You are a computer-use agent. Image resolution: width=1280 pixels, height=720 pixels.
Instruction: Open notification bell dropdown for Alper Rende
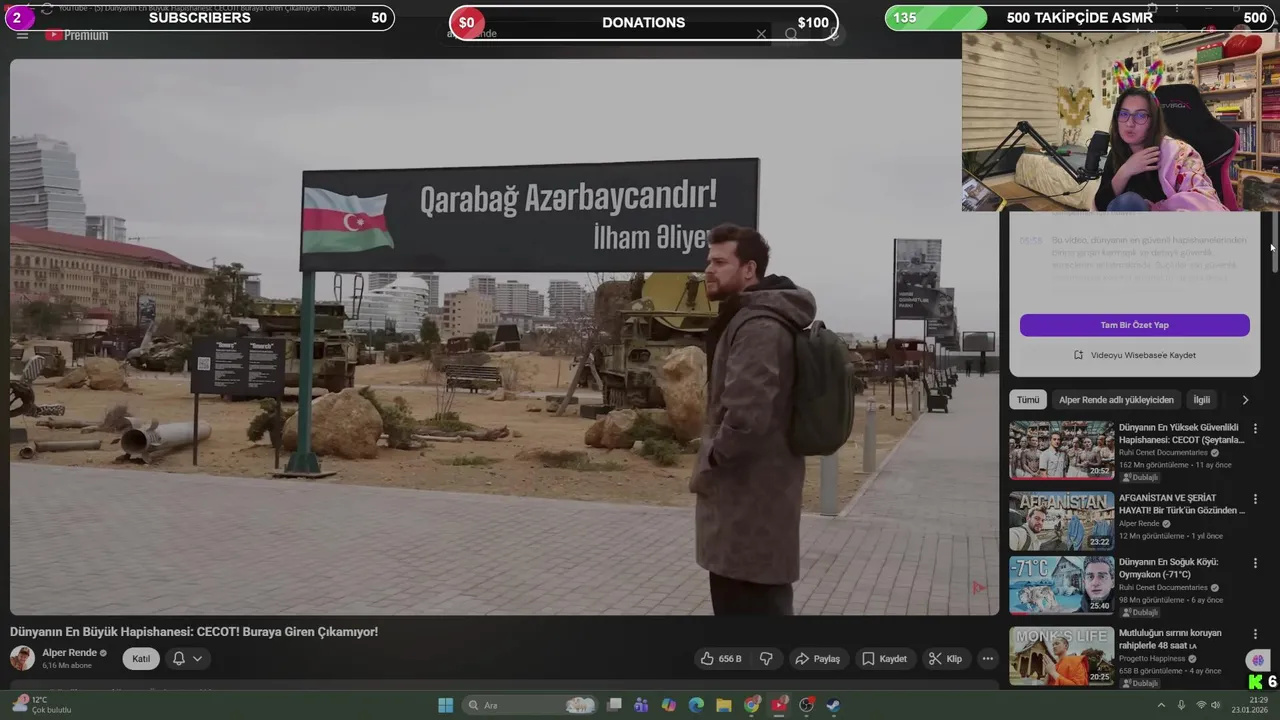pos(187,658)
